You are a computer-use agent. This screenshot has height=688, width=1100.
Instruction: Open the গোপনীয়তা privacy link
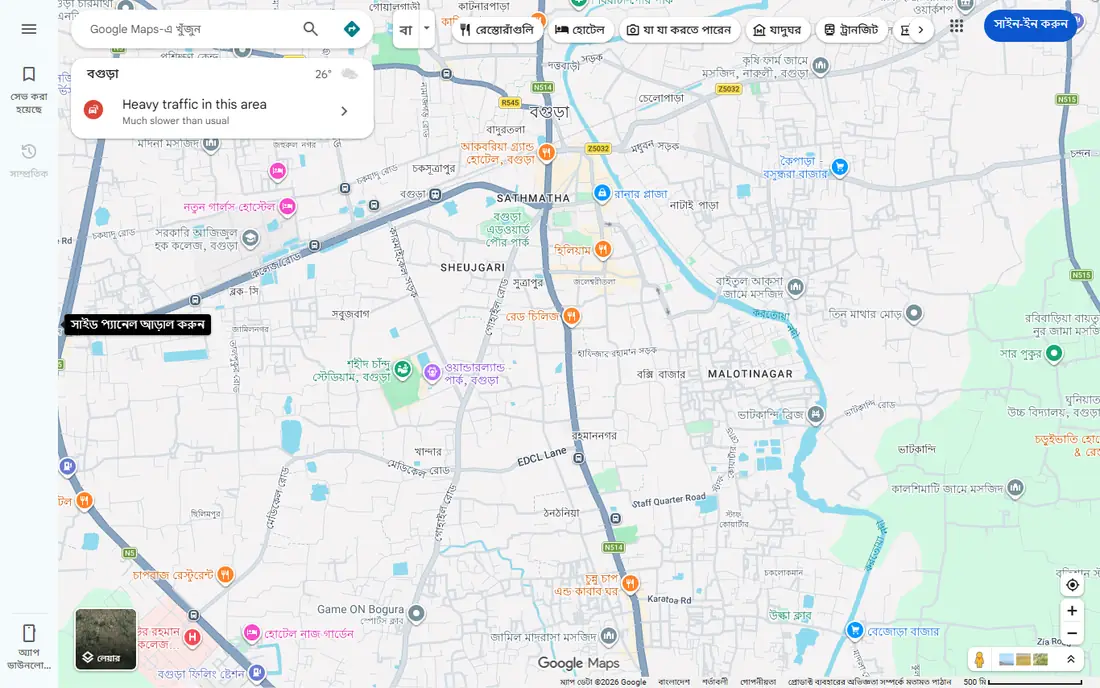pos(758,682)
